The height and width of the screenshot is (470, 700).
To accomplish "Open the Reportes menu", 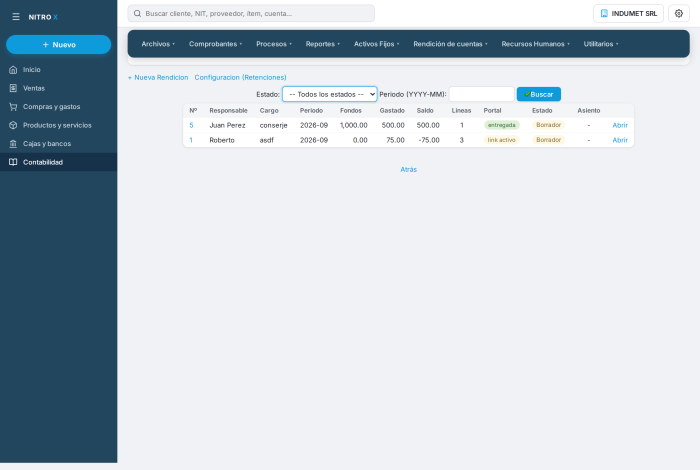I will coord(323,44).
